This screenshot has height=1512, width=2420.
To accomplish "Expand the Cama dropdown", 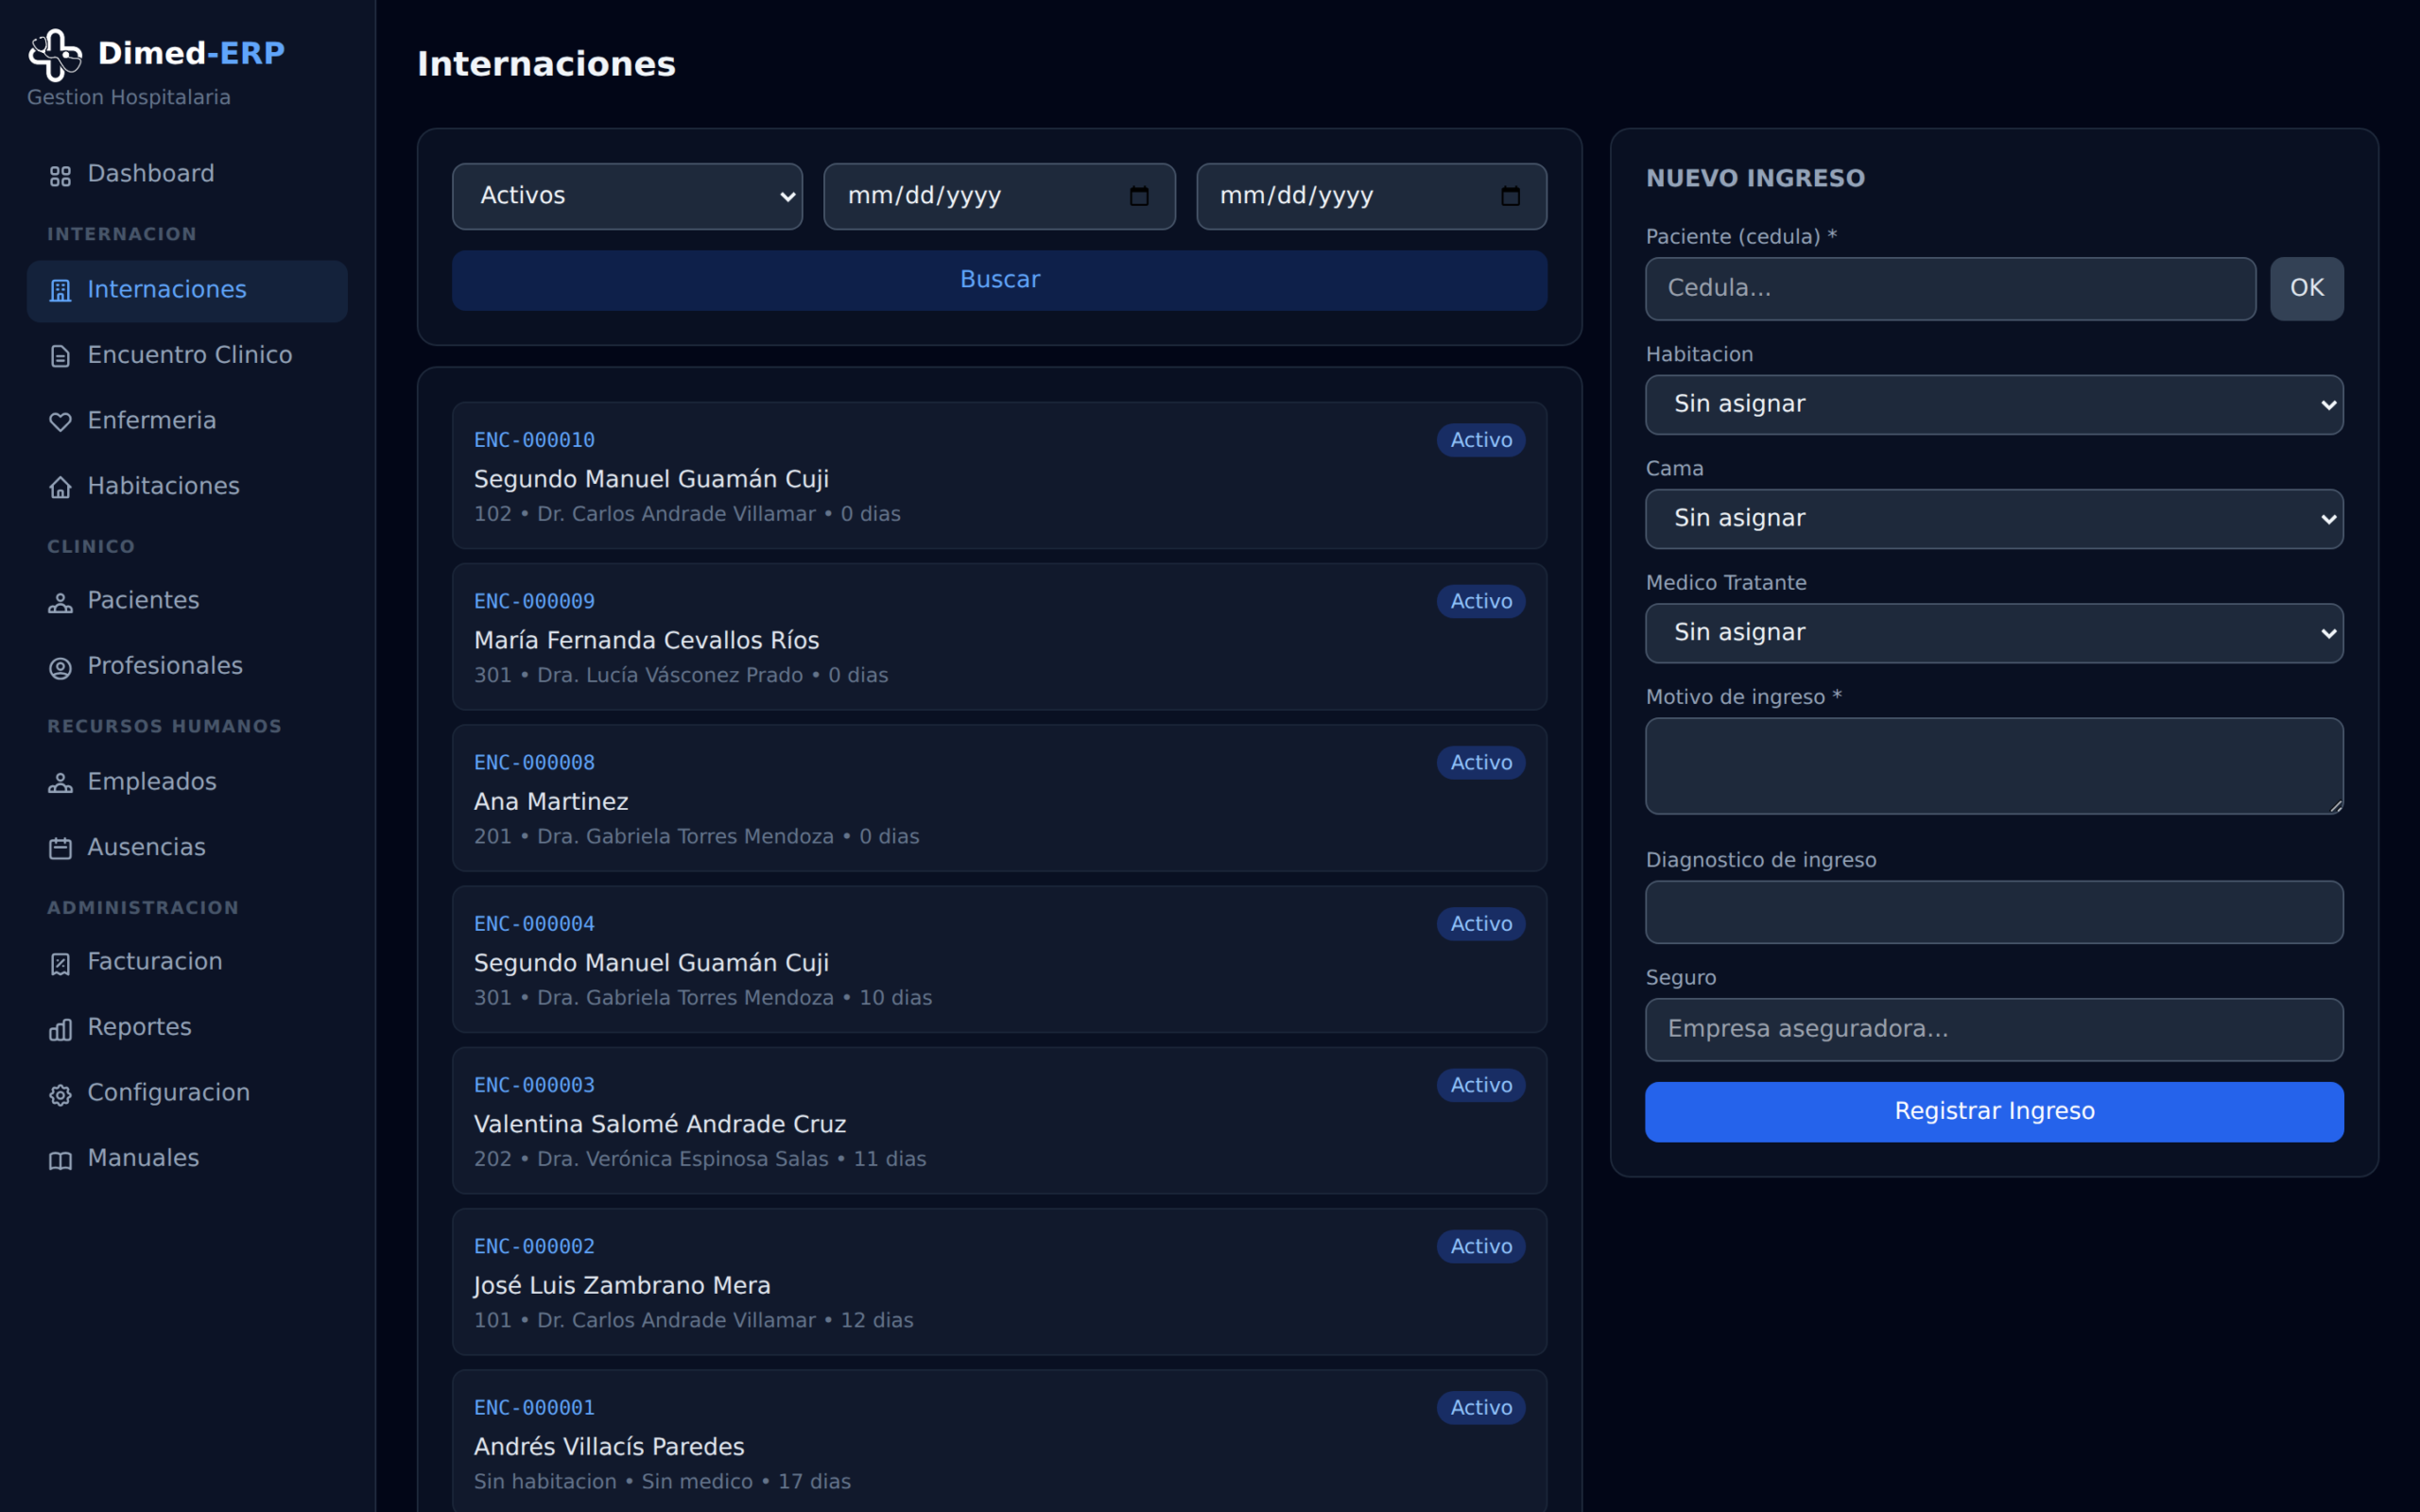I will pos(1994,518).
